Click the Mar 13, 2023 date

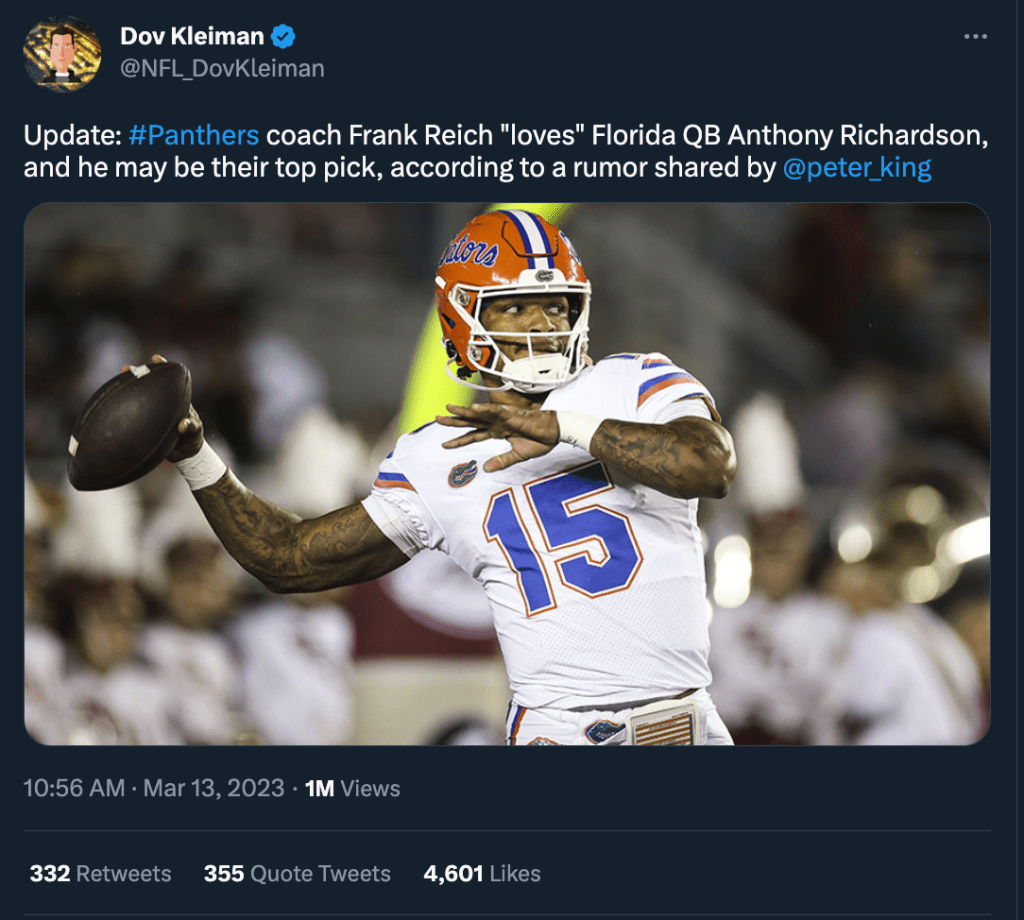pos(214,788)
